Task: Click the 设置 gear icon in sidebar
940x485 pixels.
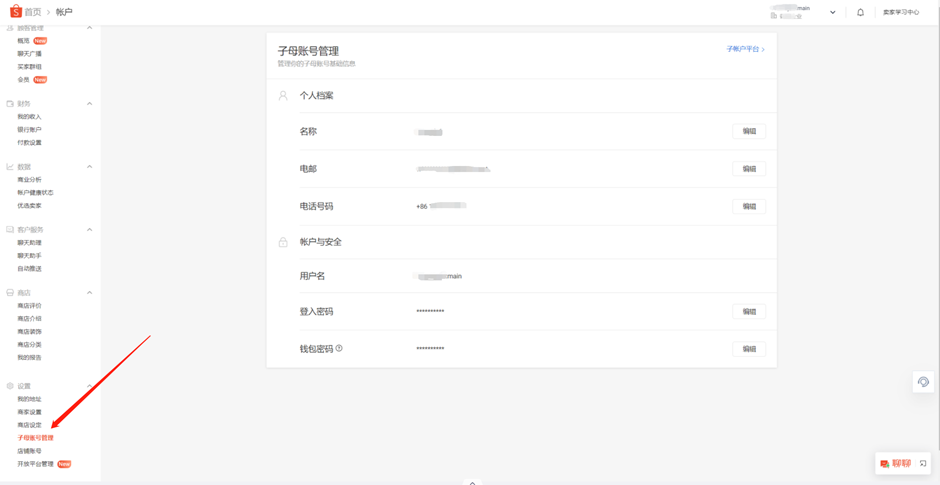Action: (x=10, y=386)
